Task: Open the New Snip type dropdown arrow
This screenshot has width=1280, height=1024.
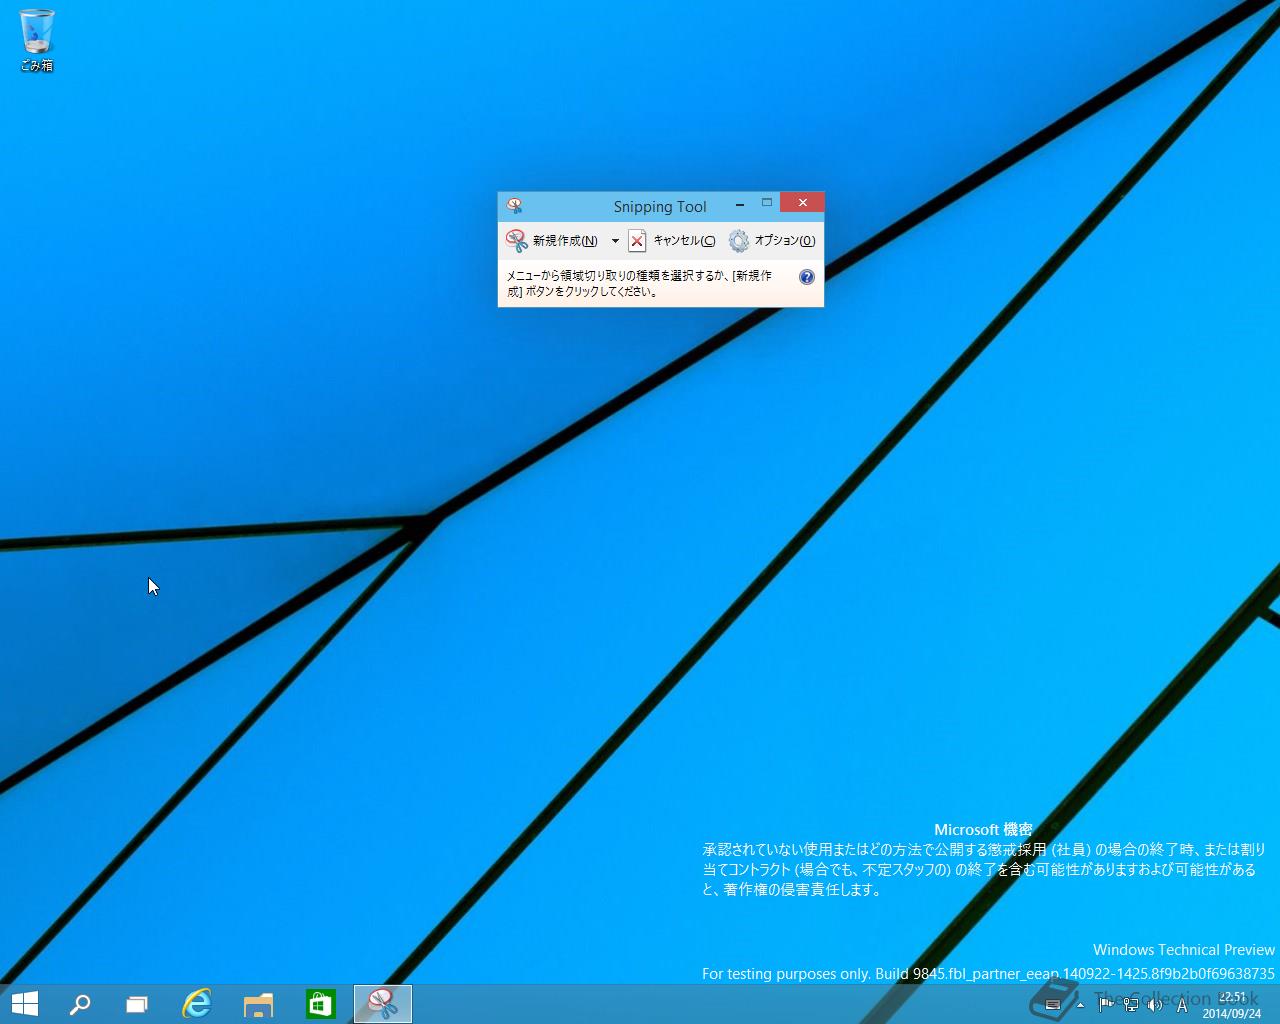Action: (x=615, y=241)
